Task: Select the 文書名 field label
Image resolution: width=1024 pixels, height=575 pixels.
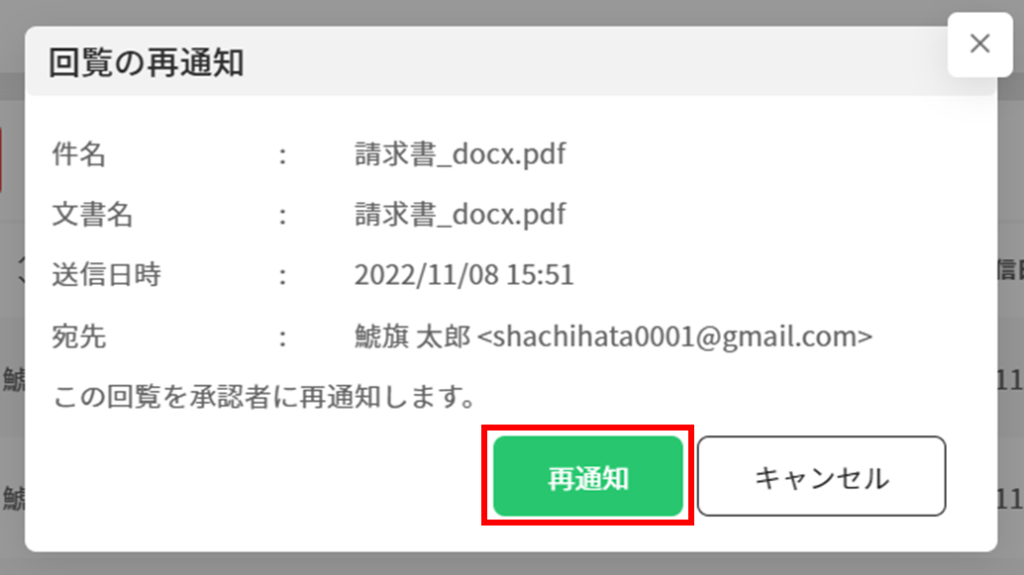Action: [92, 215]
